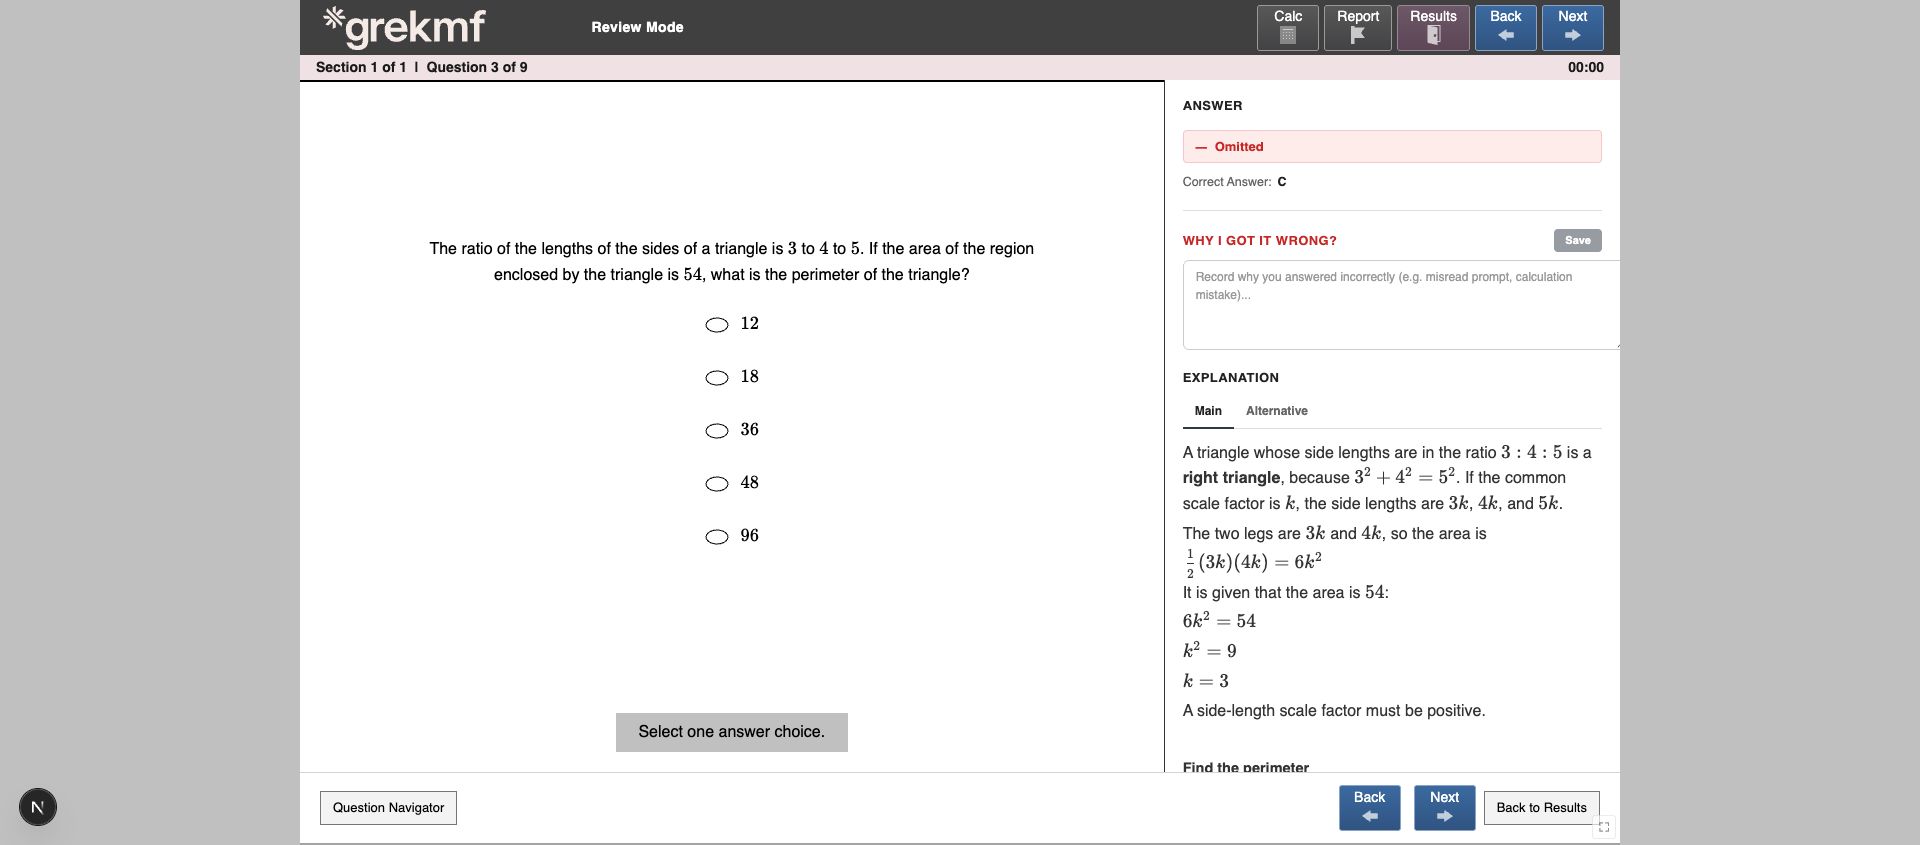Image resolution: width=1920 pixels, height=845 pixels.
Task: Go to Next using top toolbar arrow
Action: coord(1572,28)
